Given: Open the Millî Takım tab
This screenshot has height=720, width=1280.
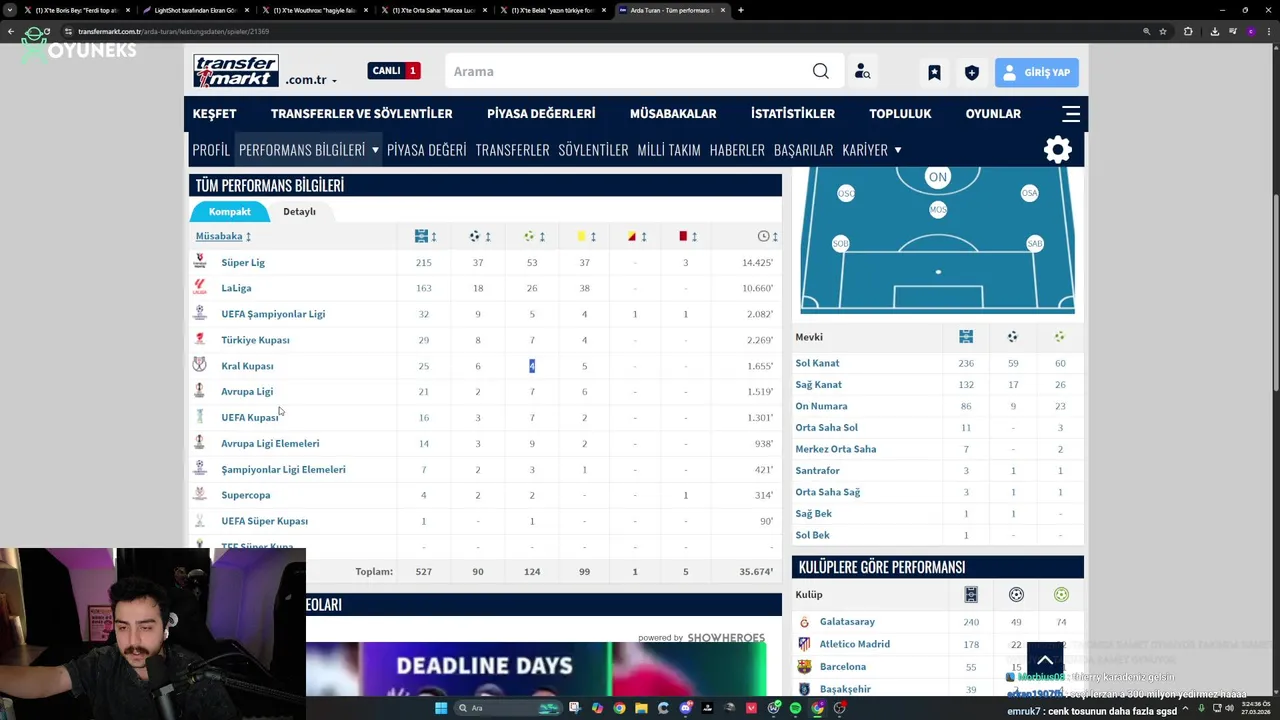Looking at the screenshot, I should tap(669, 150).
